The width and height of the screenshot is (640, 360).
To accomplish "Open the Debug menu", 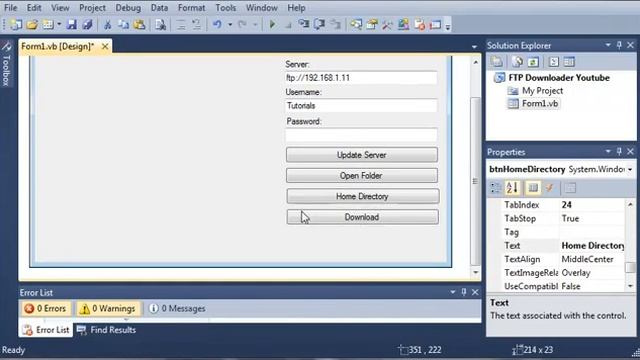I will tap(128, 8).
